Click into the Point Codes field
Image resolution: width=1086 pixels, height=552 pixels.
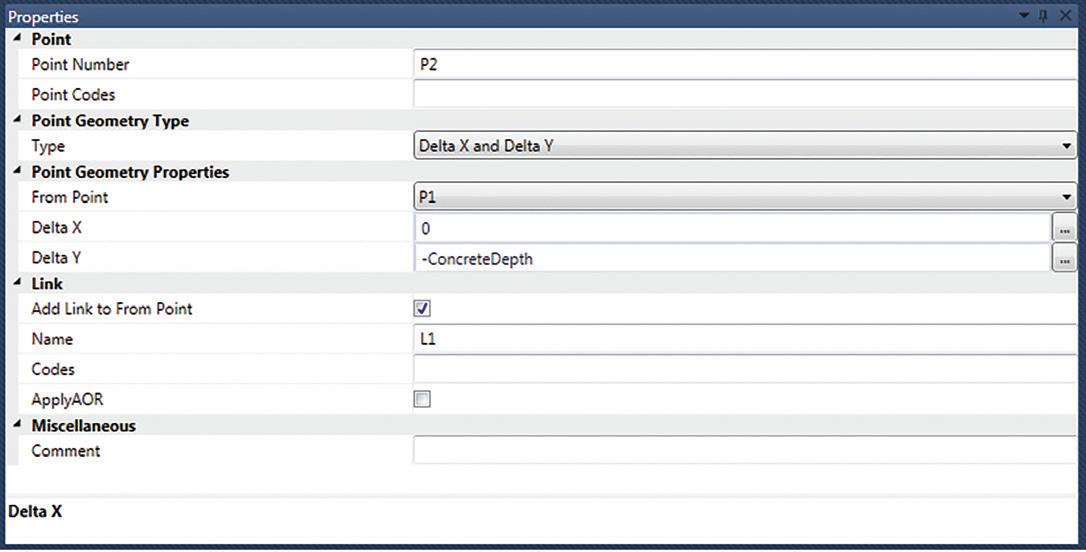pos(745,94)
